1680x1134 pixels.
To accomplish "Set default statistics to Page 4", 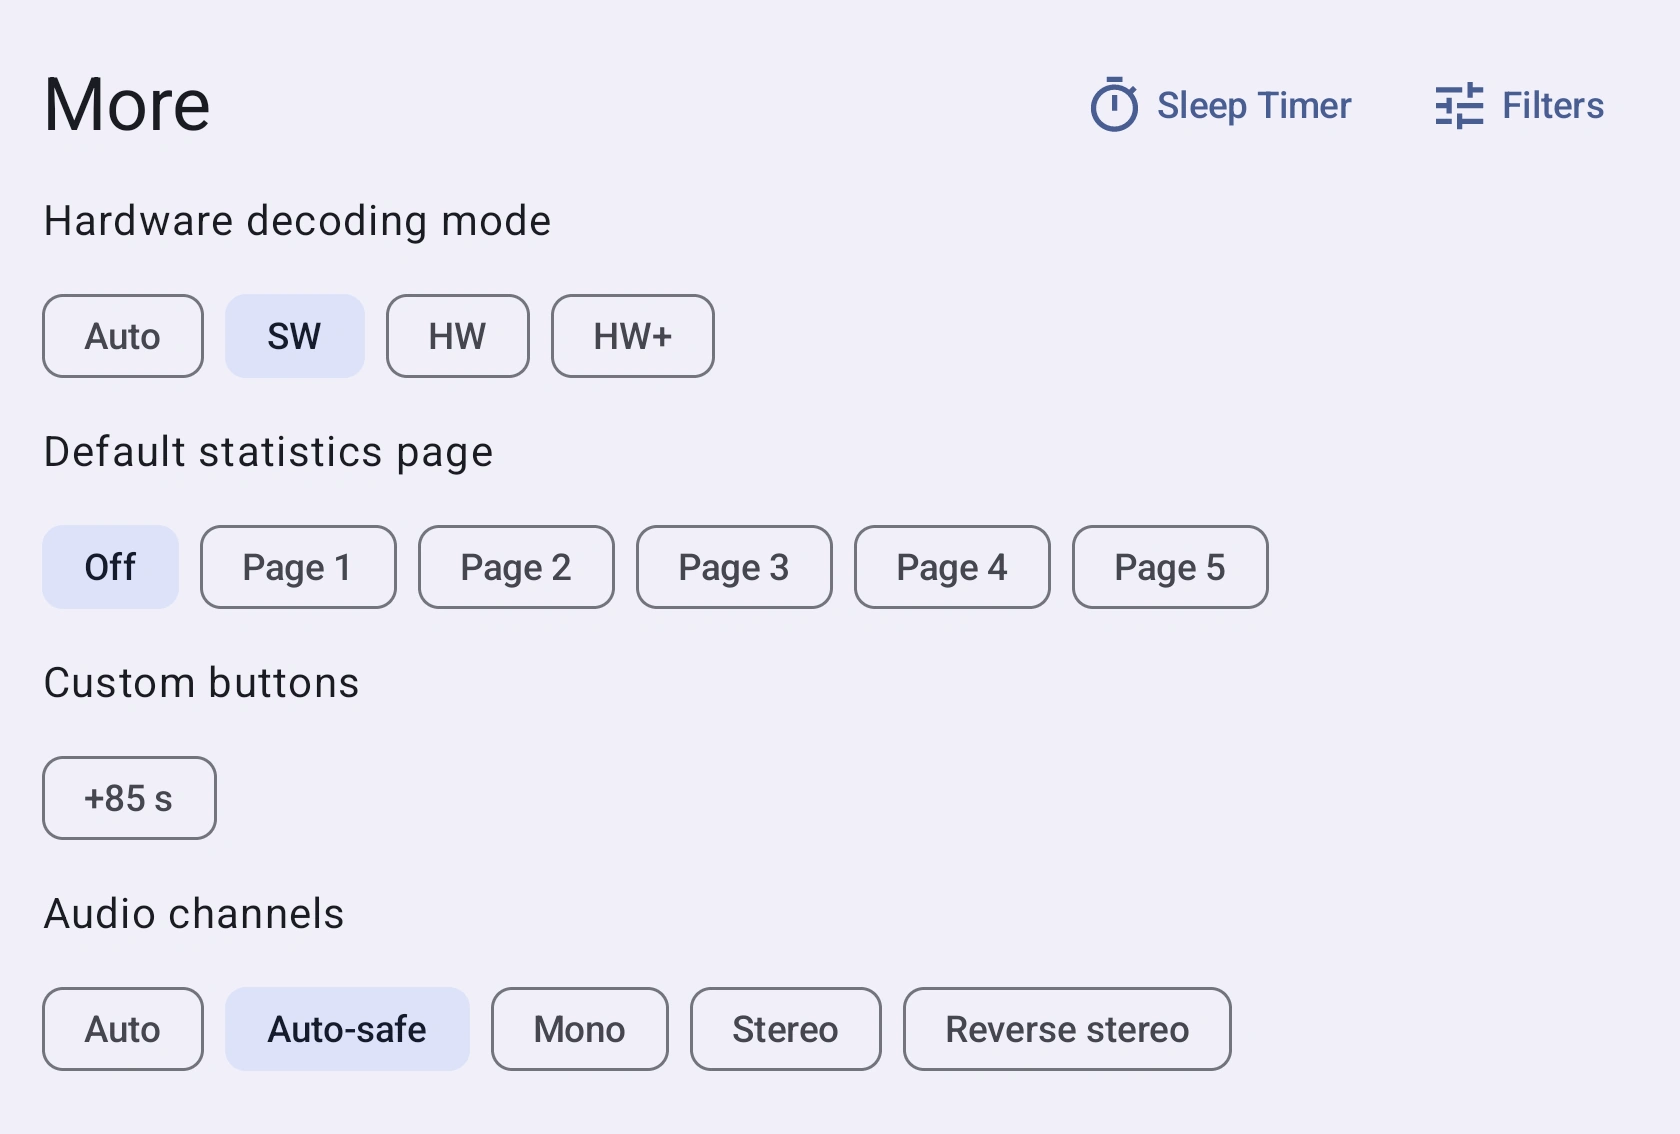I will pos(952,567).
